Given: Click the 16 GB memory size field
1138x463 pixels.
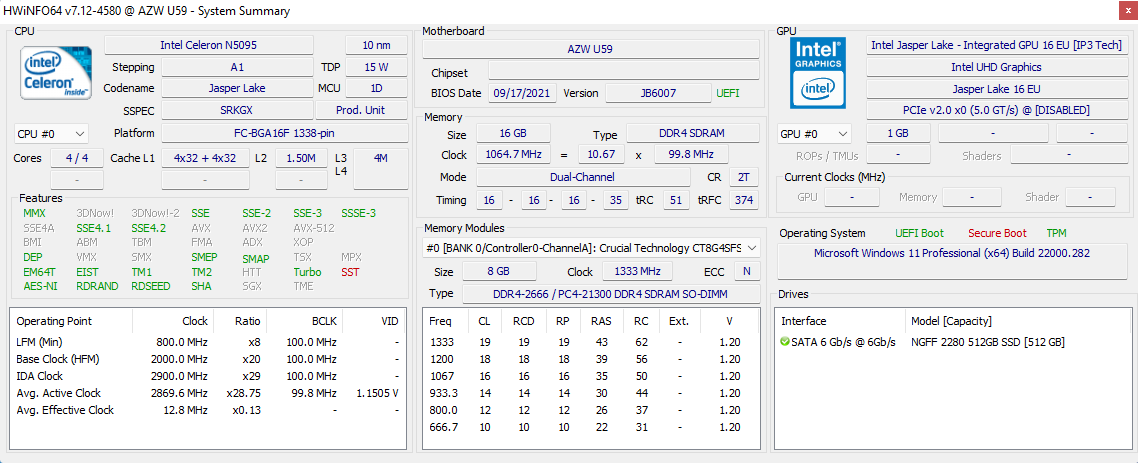Looking at the screenshot, I should coord(513,134).
